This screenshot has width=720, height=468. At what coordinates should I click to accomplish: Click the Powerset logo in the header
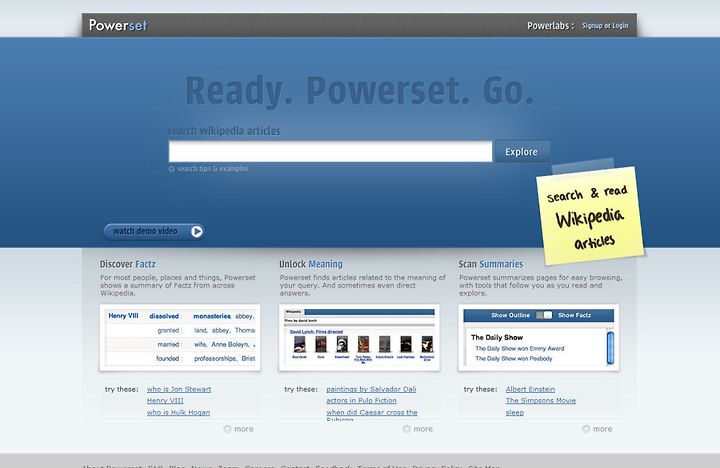click(x=118, y=25)
